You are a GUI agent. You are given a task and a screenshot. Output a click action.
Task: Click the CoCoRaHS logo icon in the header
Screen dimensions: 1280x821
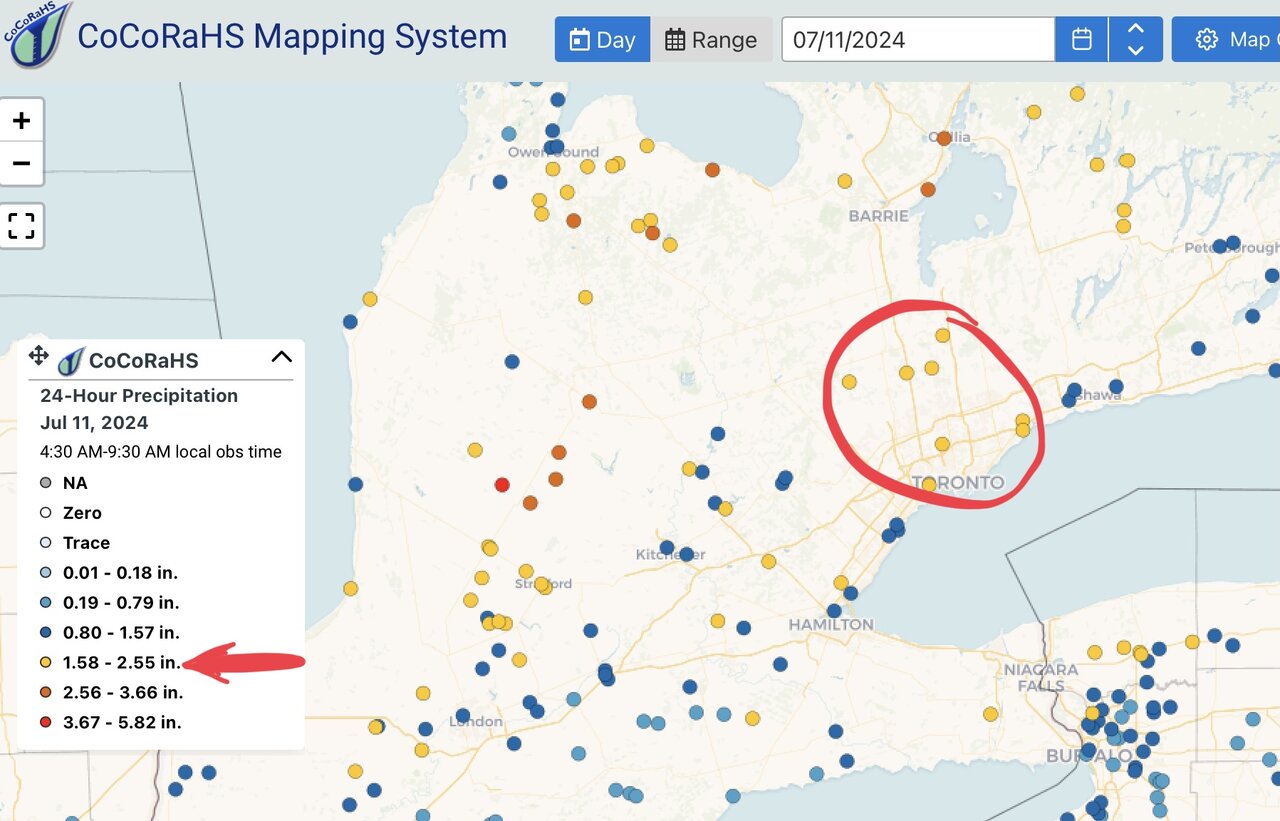click(36, 36)
